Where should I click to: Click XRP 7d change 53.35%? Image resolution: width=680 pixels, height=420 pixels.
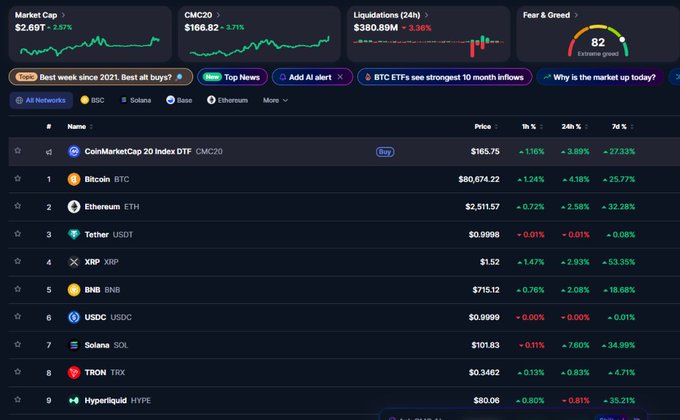tap(618, 262)
